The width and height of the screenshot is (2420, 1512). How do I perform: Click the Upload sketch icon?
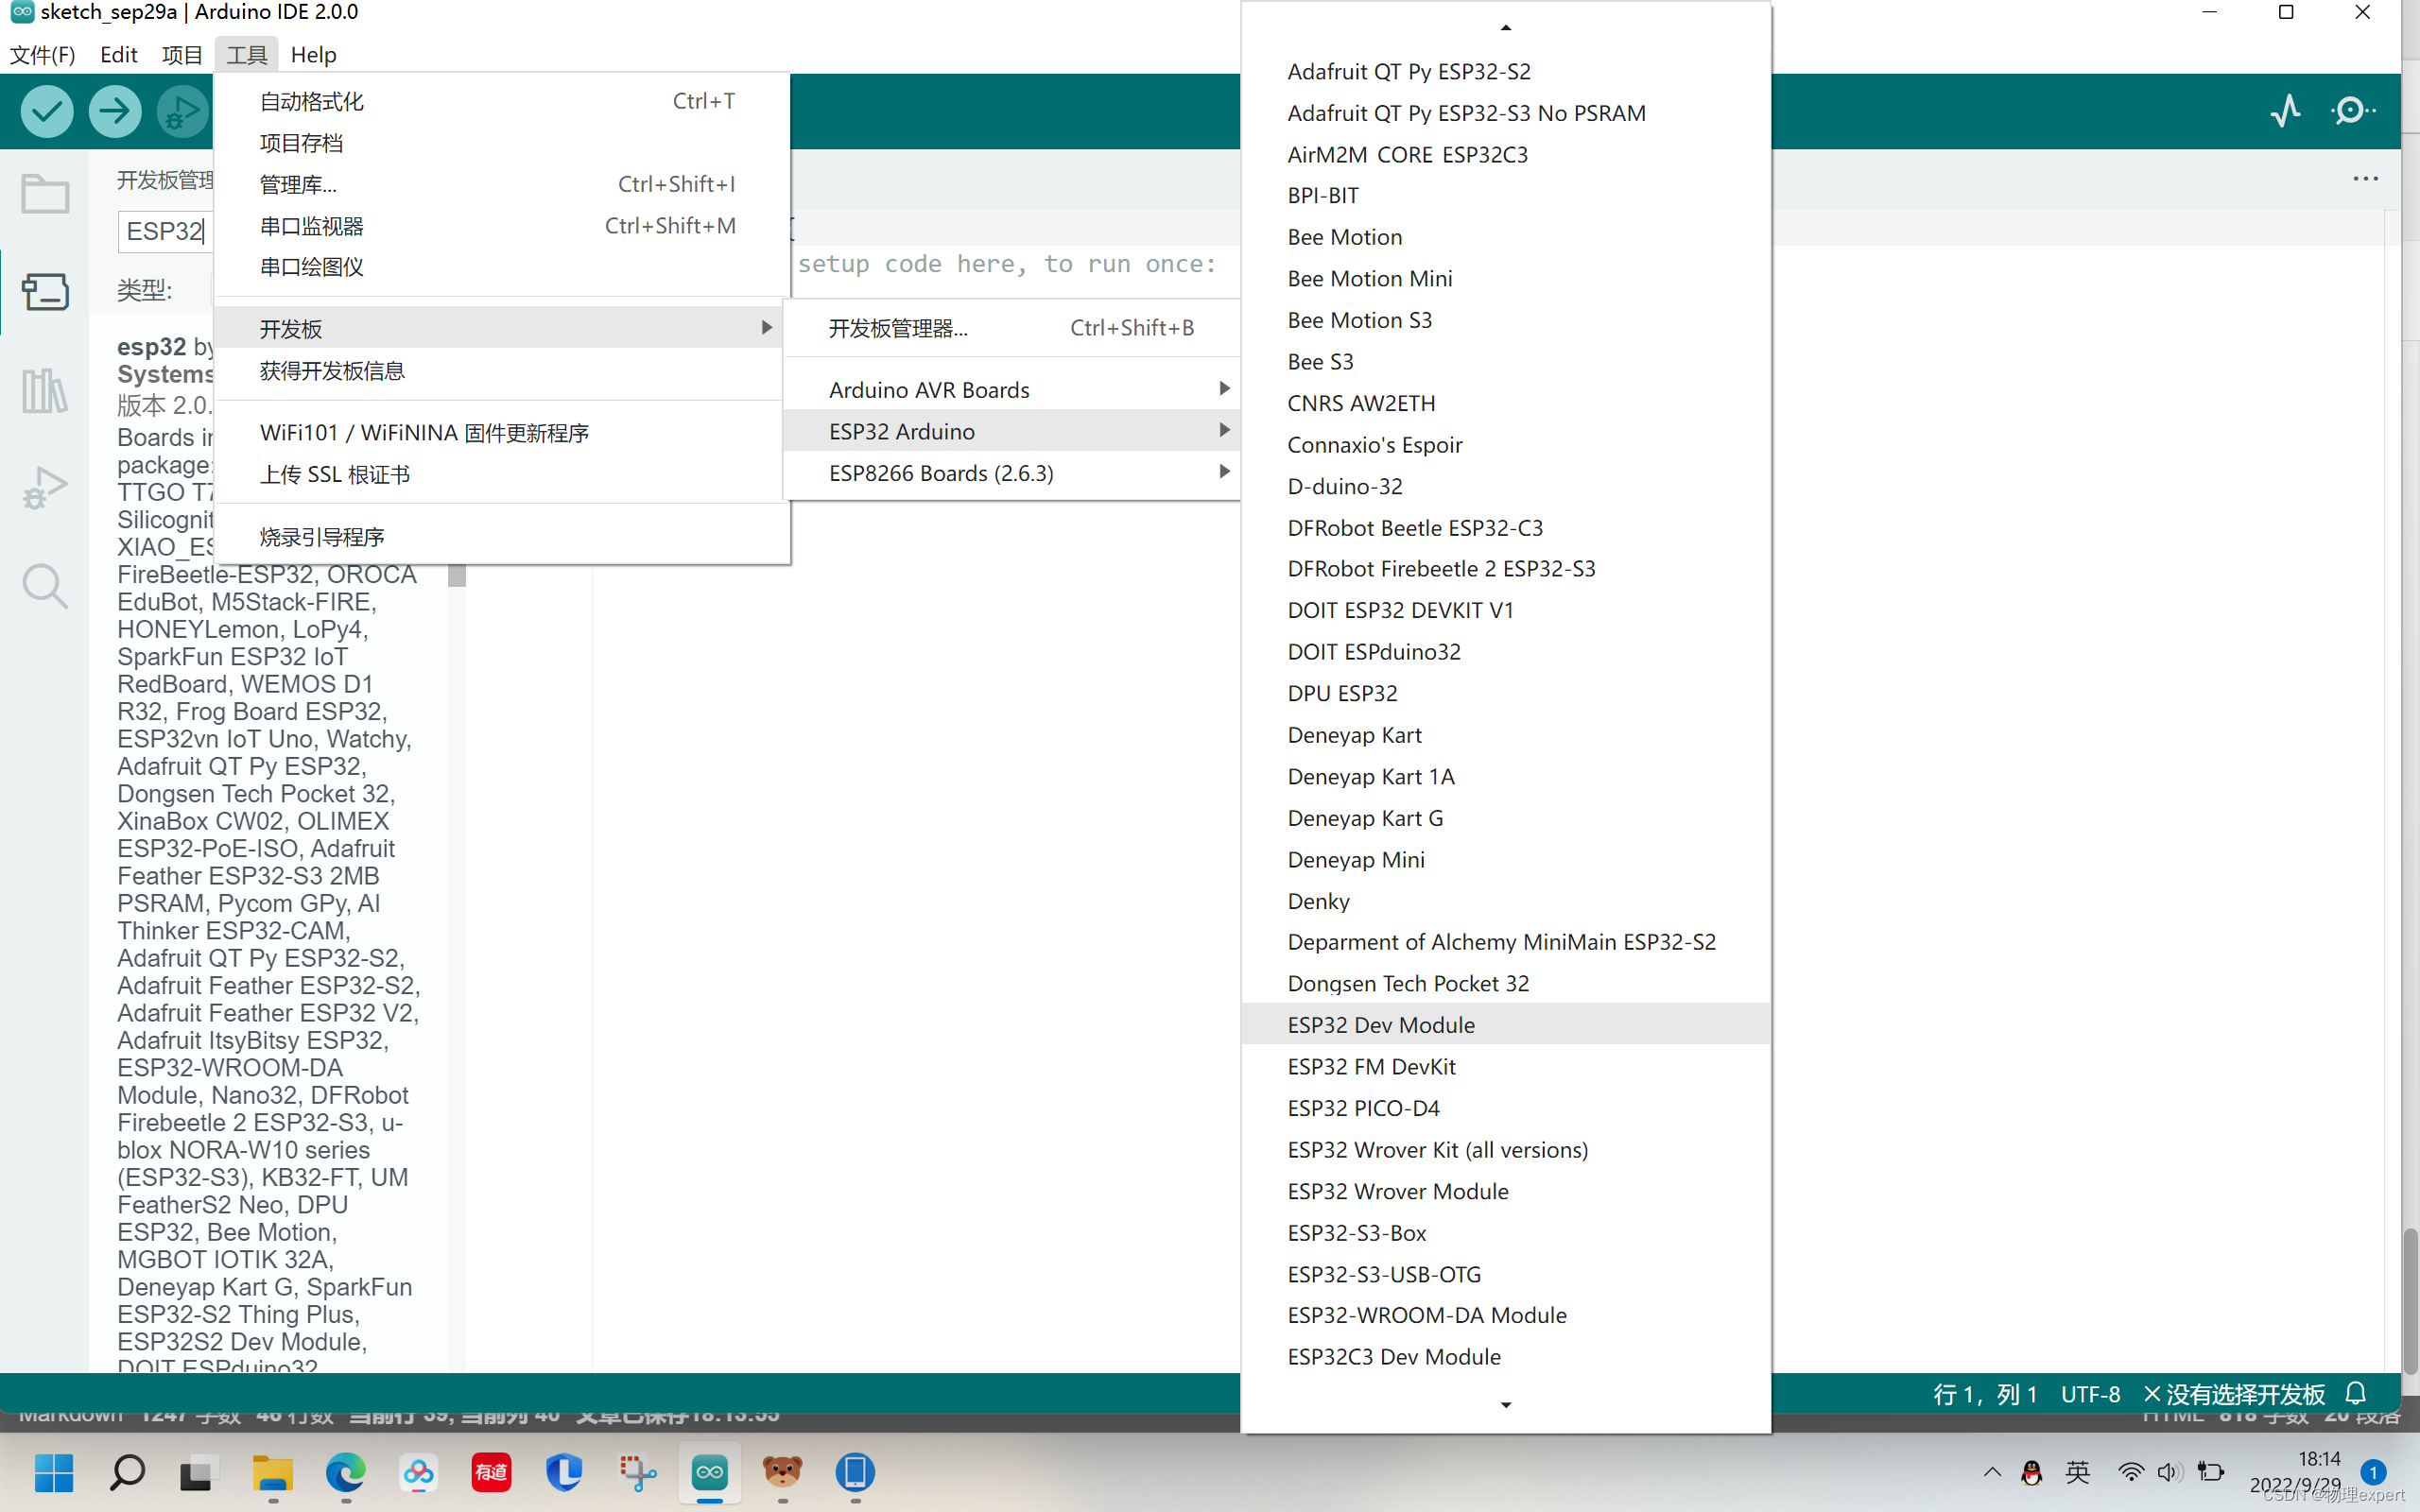113,110
